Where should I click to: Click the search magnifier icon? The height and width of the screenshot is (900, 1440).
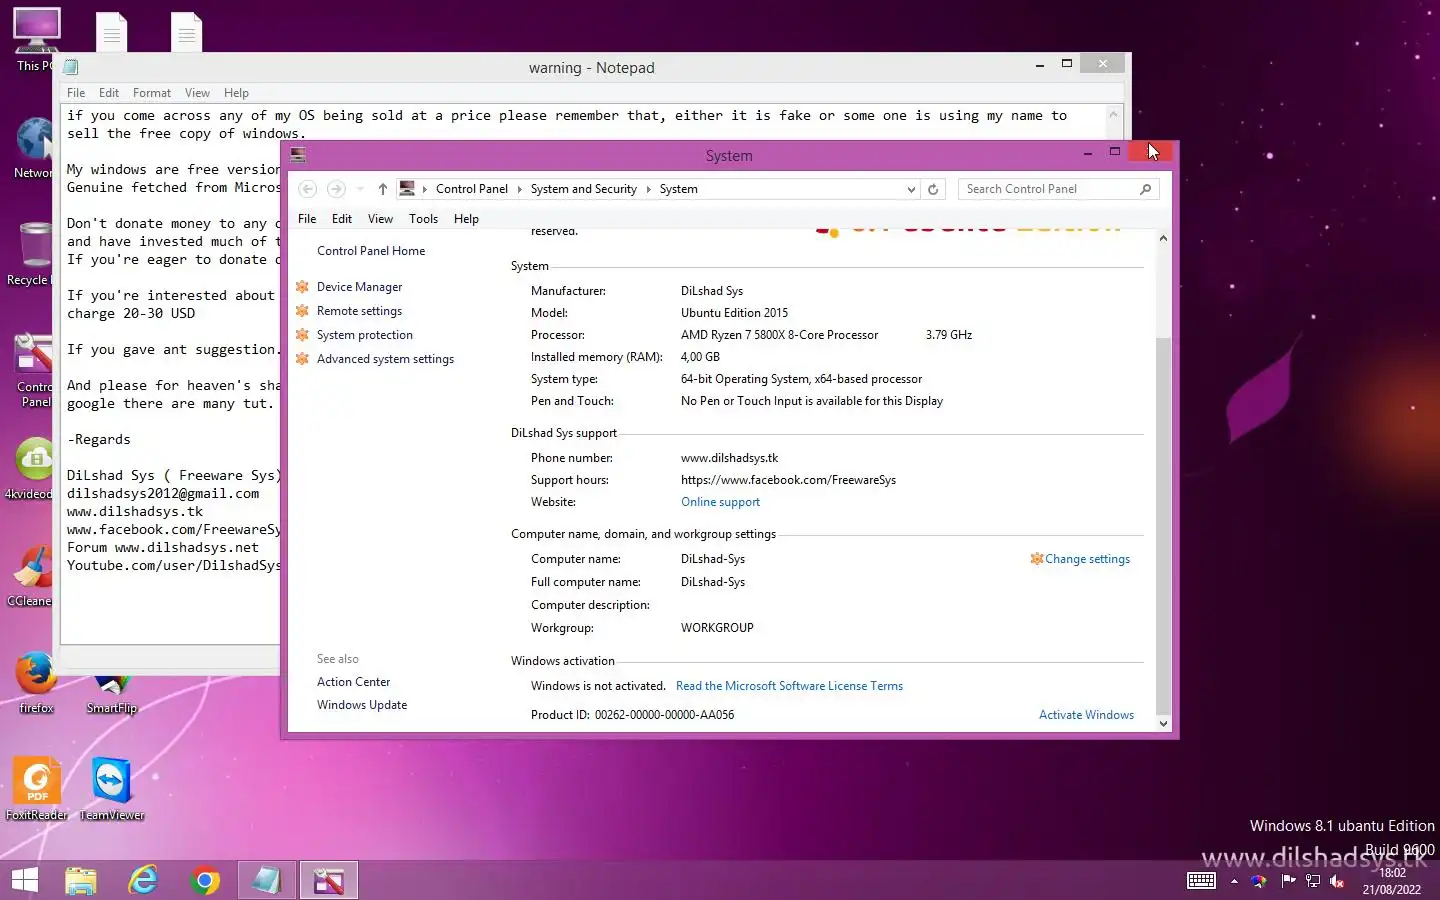click(x=1145, y=189)
